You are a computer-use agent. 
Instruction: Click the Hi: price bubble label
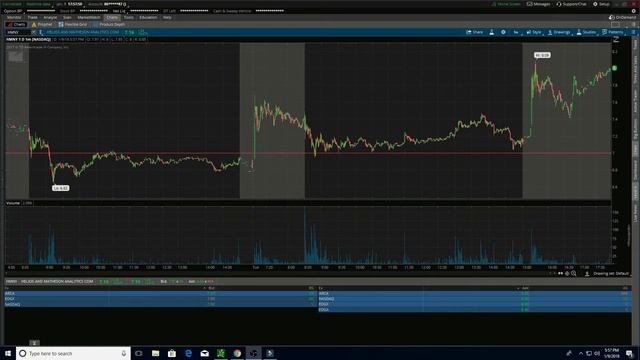[x=542, y=55]
